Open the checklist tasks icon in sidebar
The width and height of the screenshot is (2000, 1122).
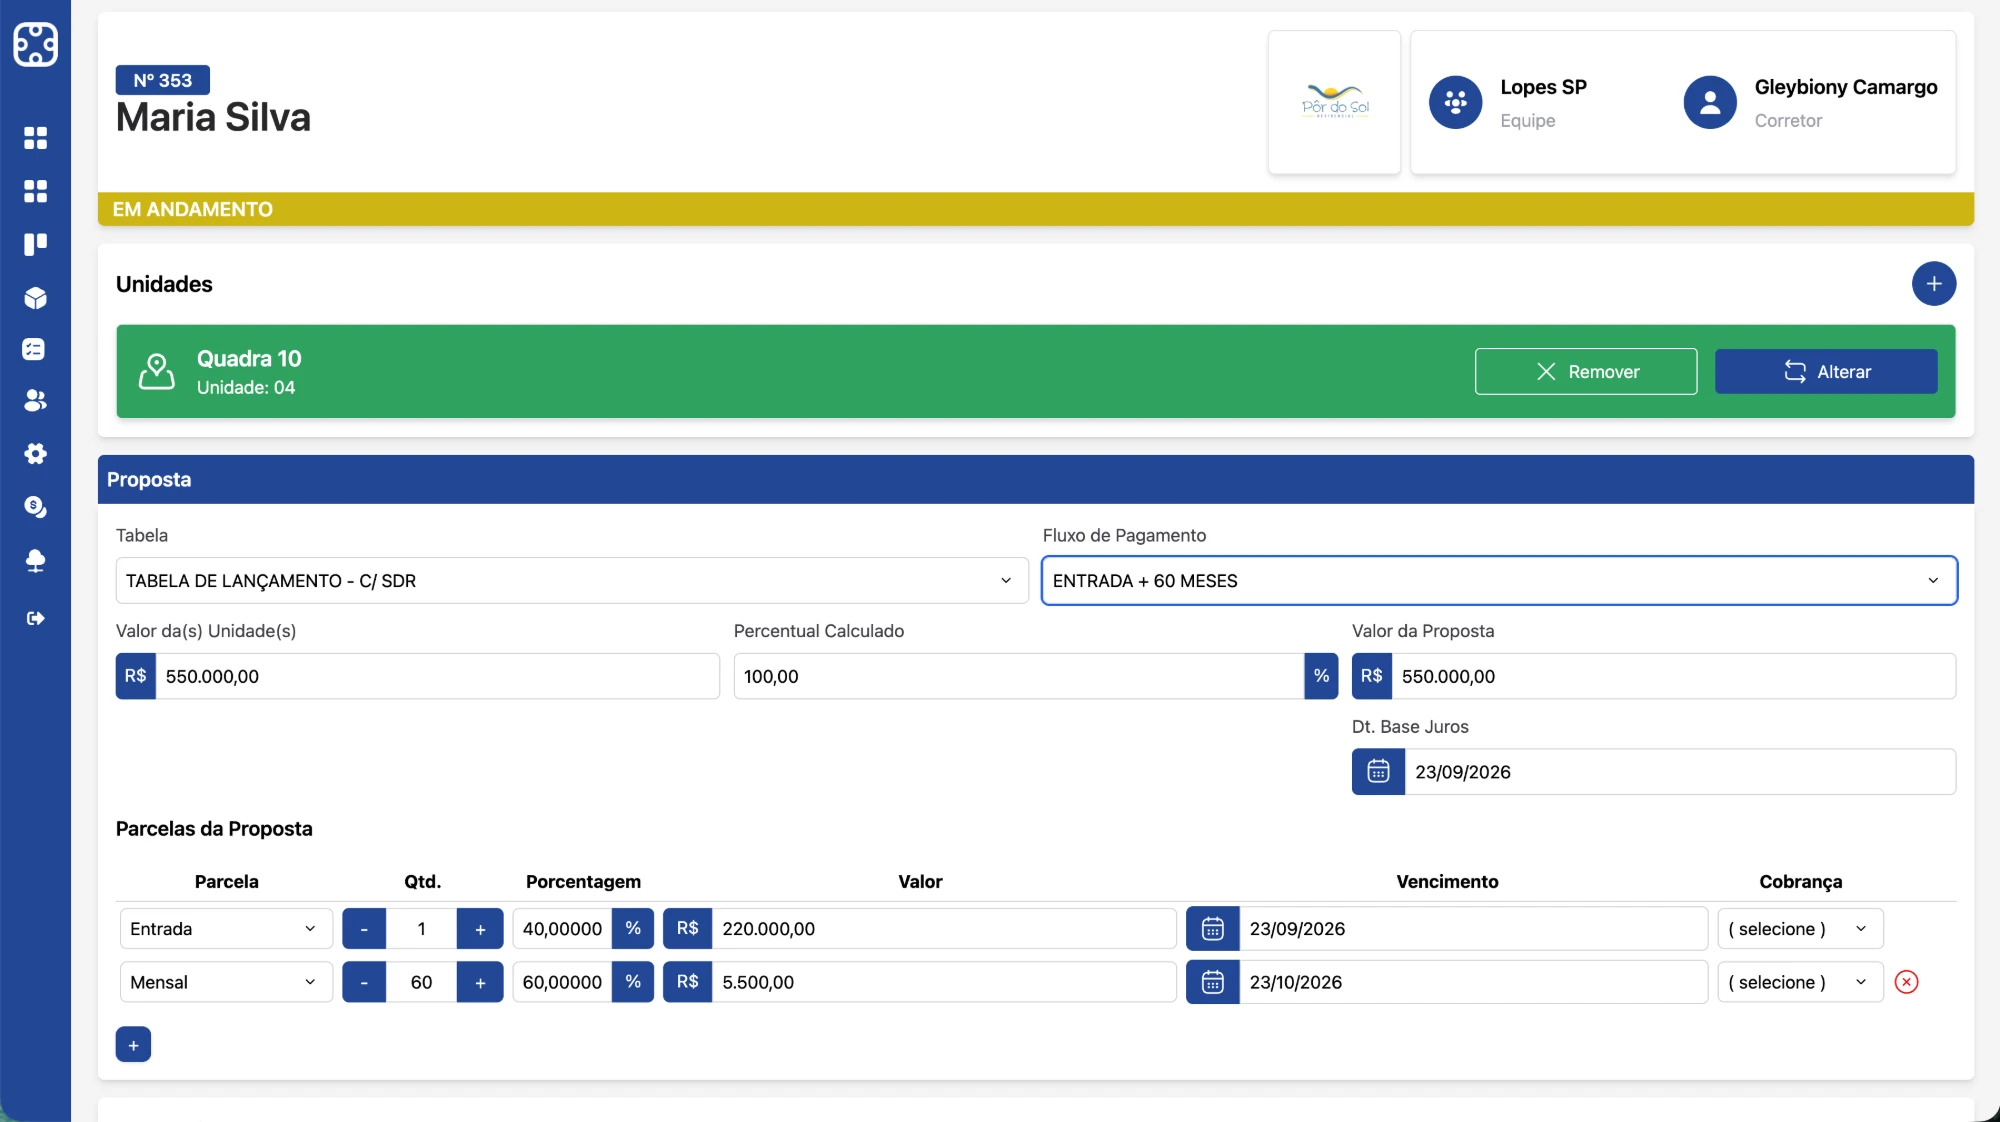click(35, 349)
